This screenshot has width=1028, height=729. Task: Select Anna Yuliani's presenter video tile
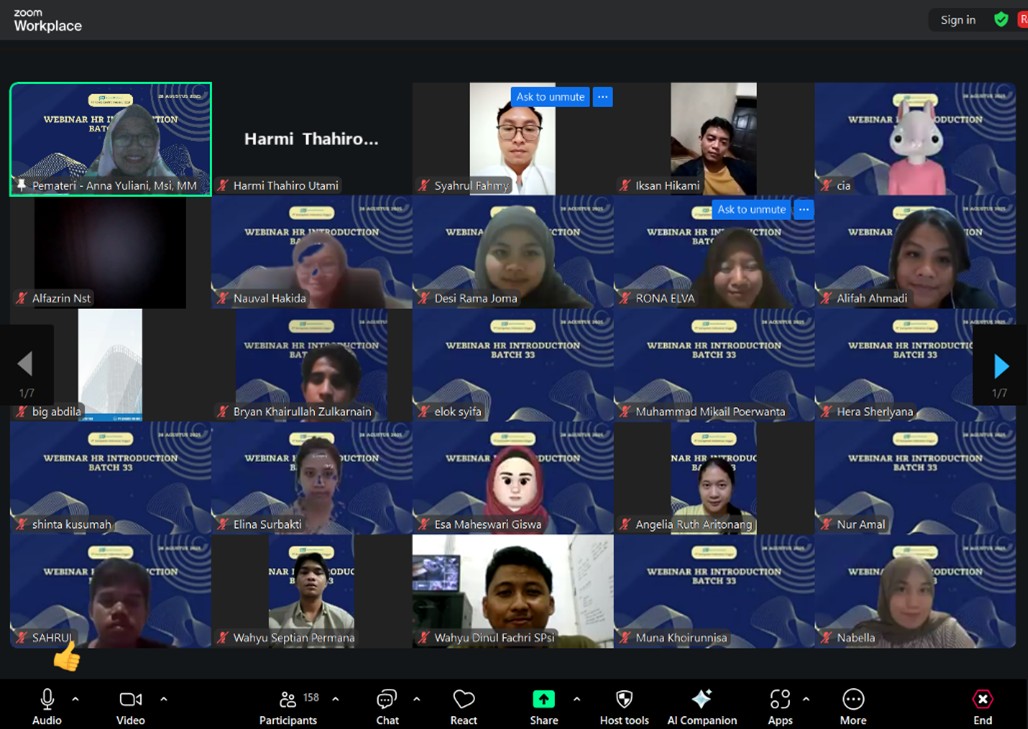click(110, 138)
